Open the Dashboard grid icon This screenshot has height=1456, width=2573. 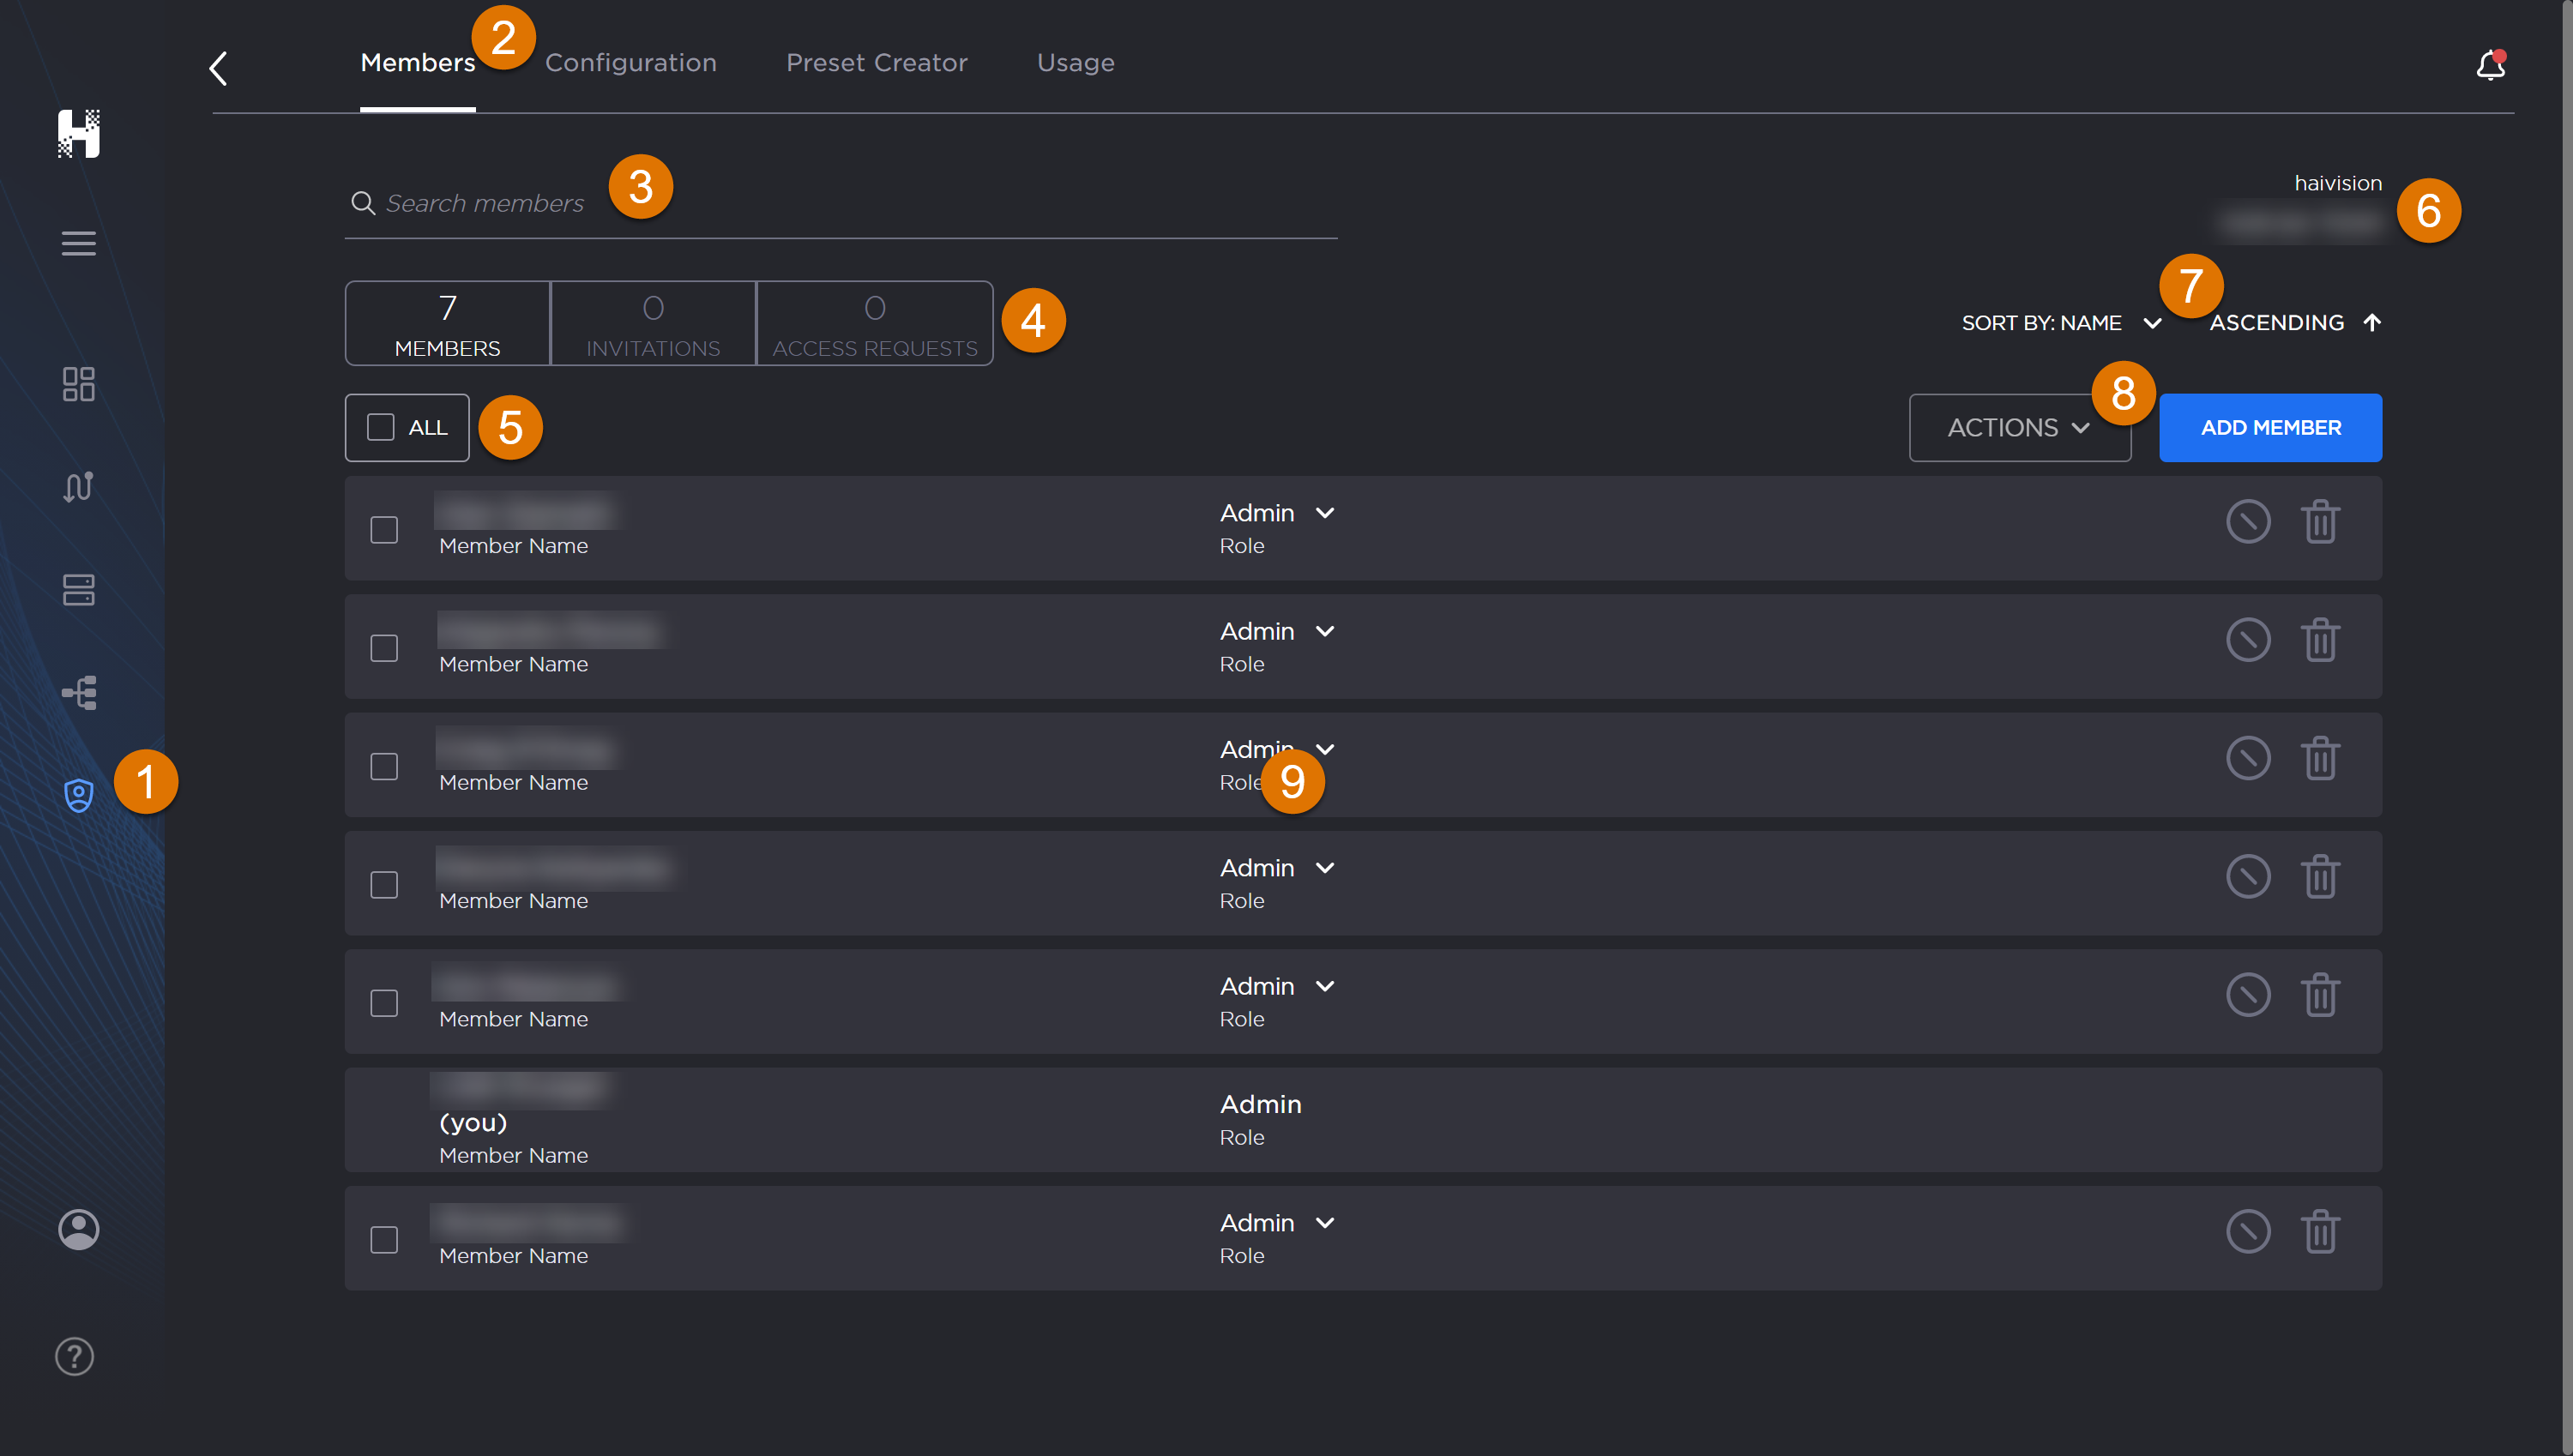pyautogui.click(x=78, y=384)
